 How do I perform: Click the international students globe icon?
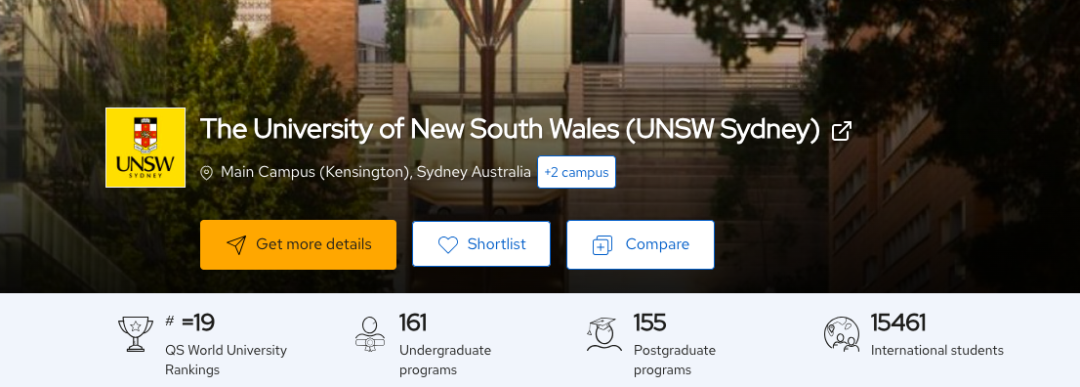842,334
